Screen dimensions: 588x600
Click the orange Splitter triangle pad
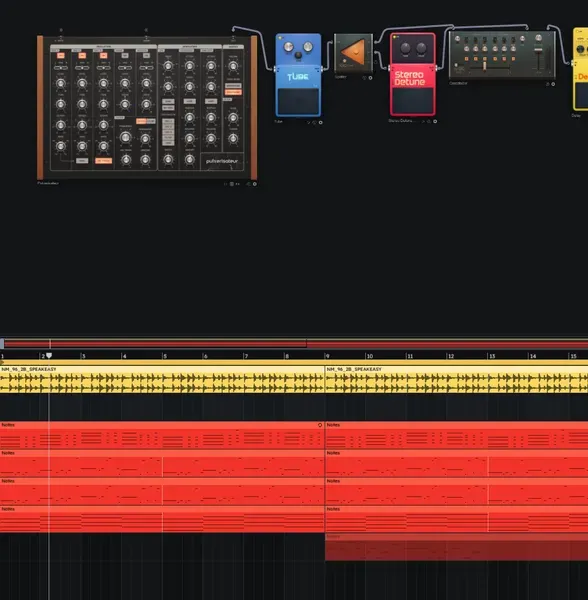tap(353, 52)
